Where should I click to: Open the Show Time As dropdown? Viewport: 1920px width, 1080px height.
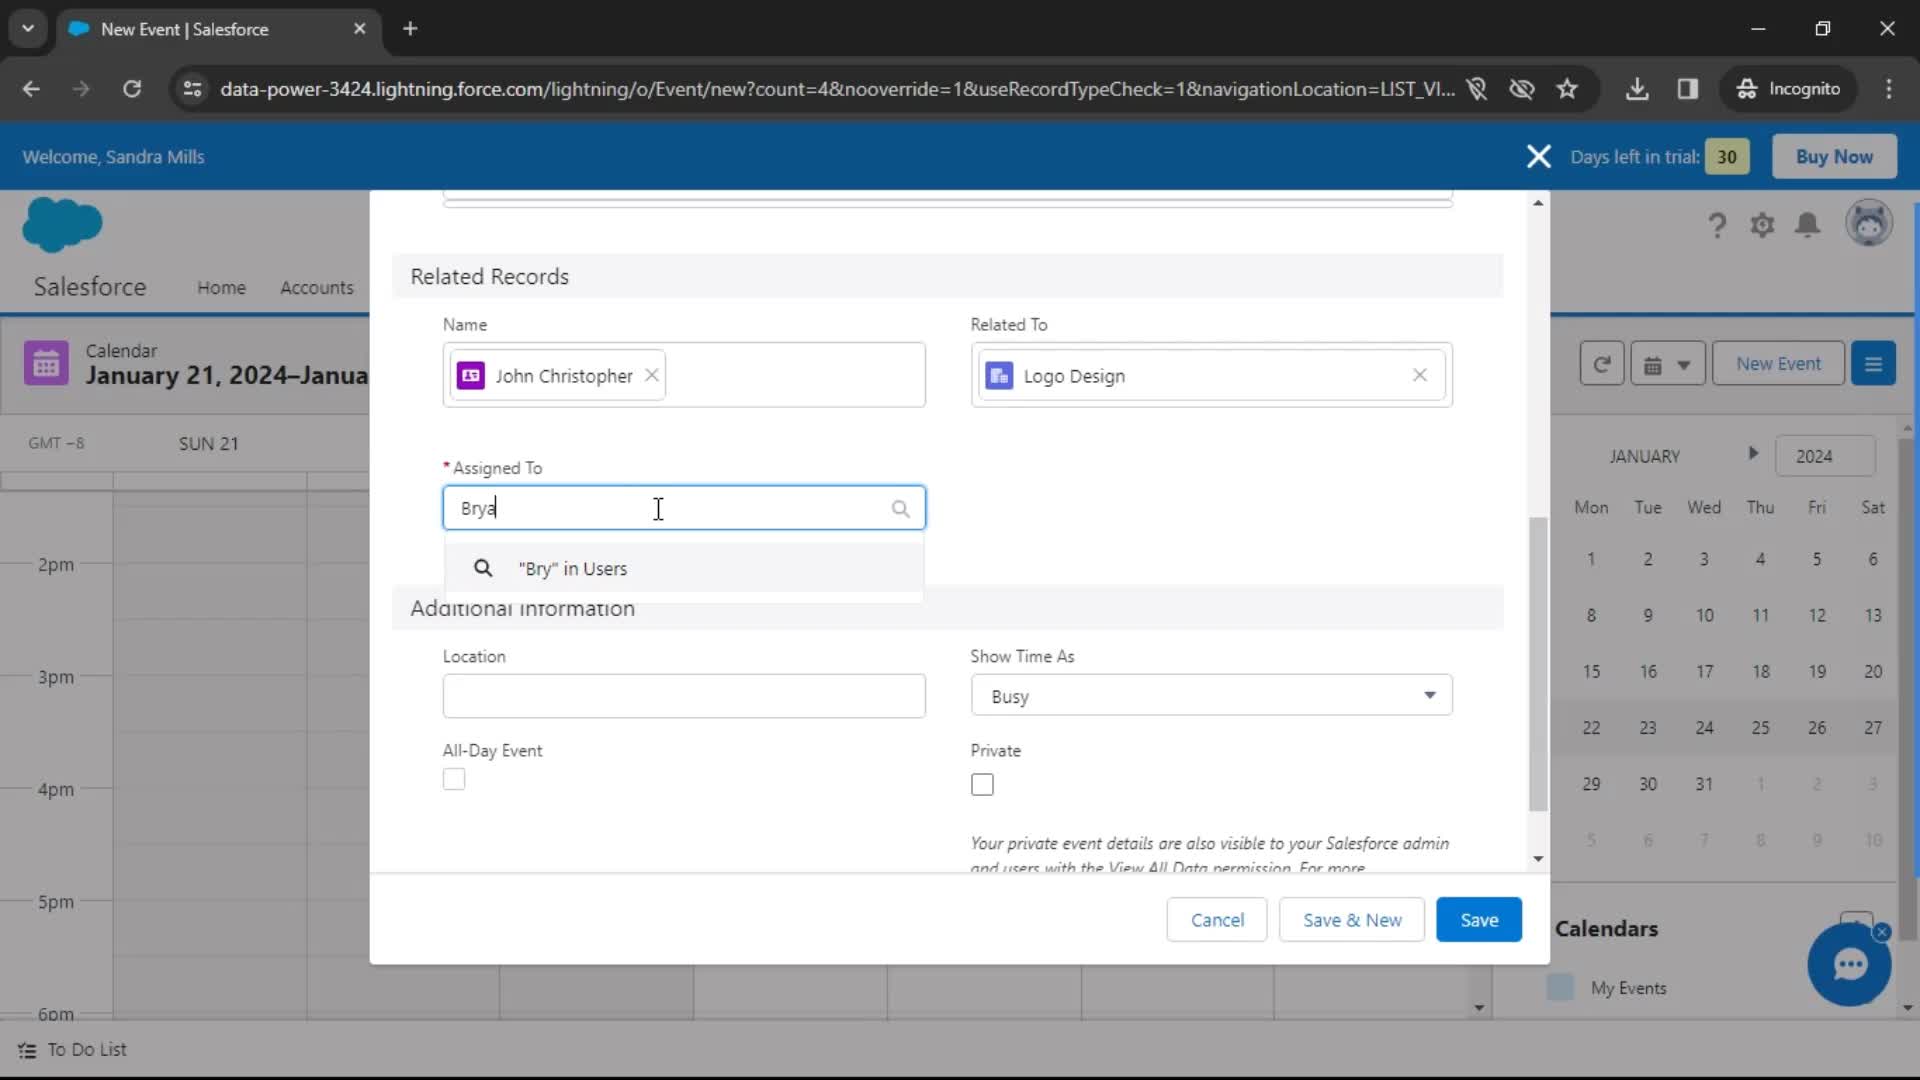1211,696
